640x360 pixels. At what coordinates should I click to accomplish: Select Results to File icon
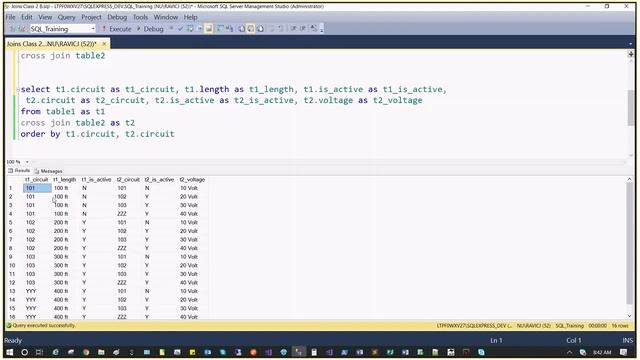coord(260,29)
